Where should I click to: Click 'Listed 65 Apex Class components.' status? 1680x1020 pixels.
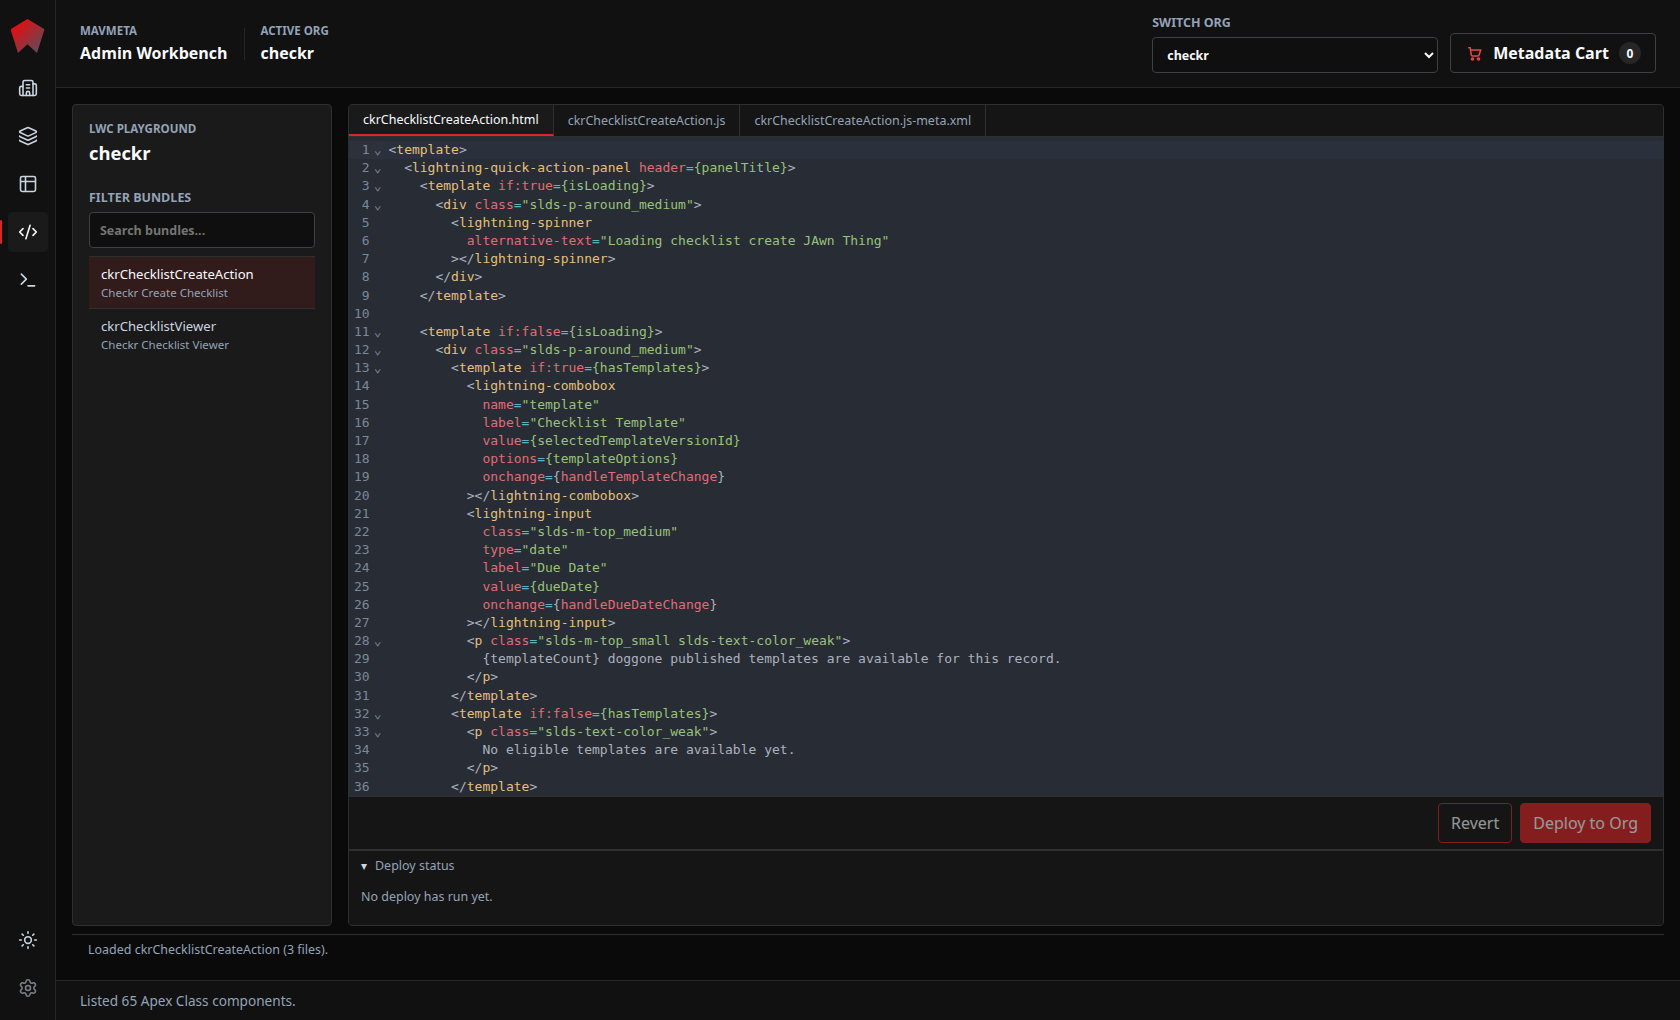[x=188, y=1001]
